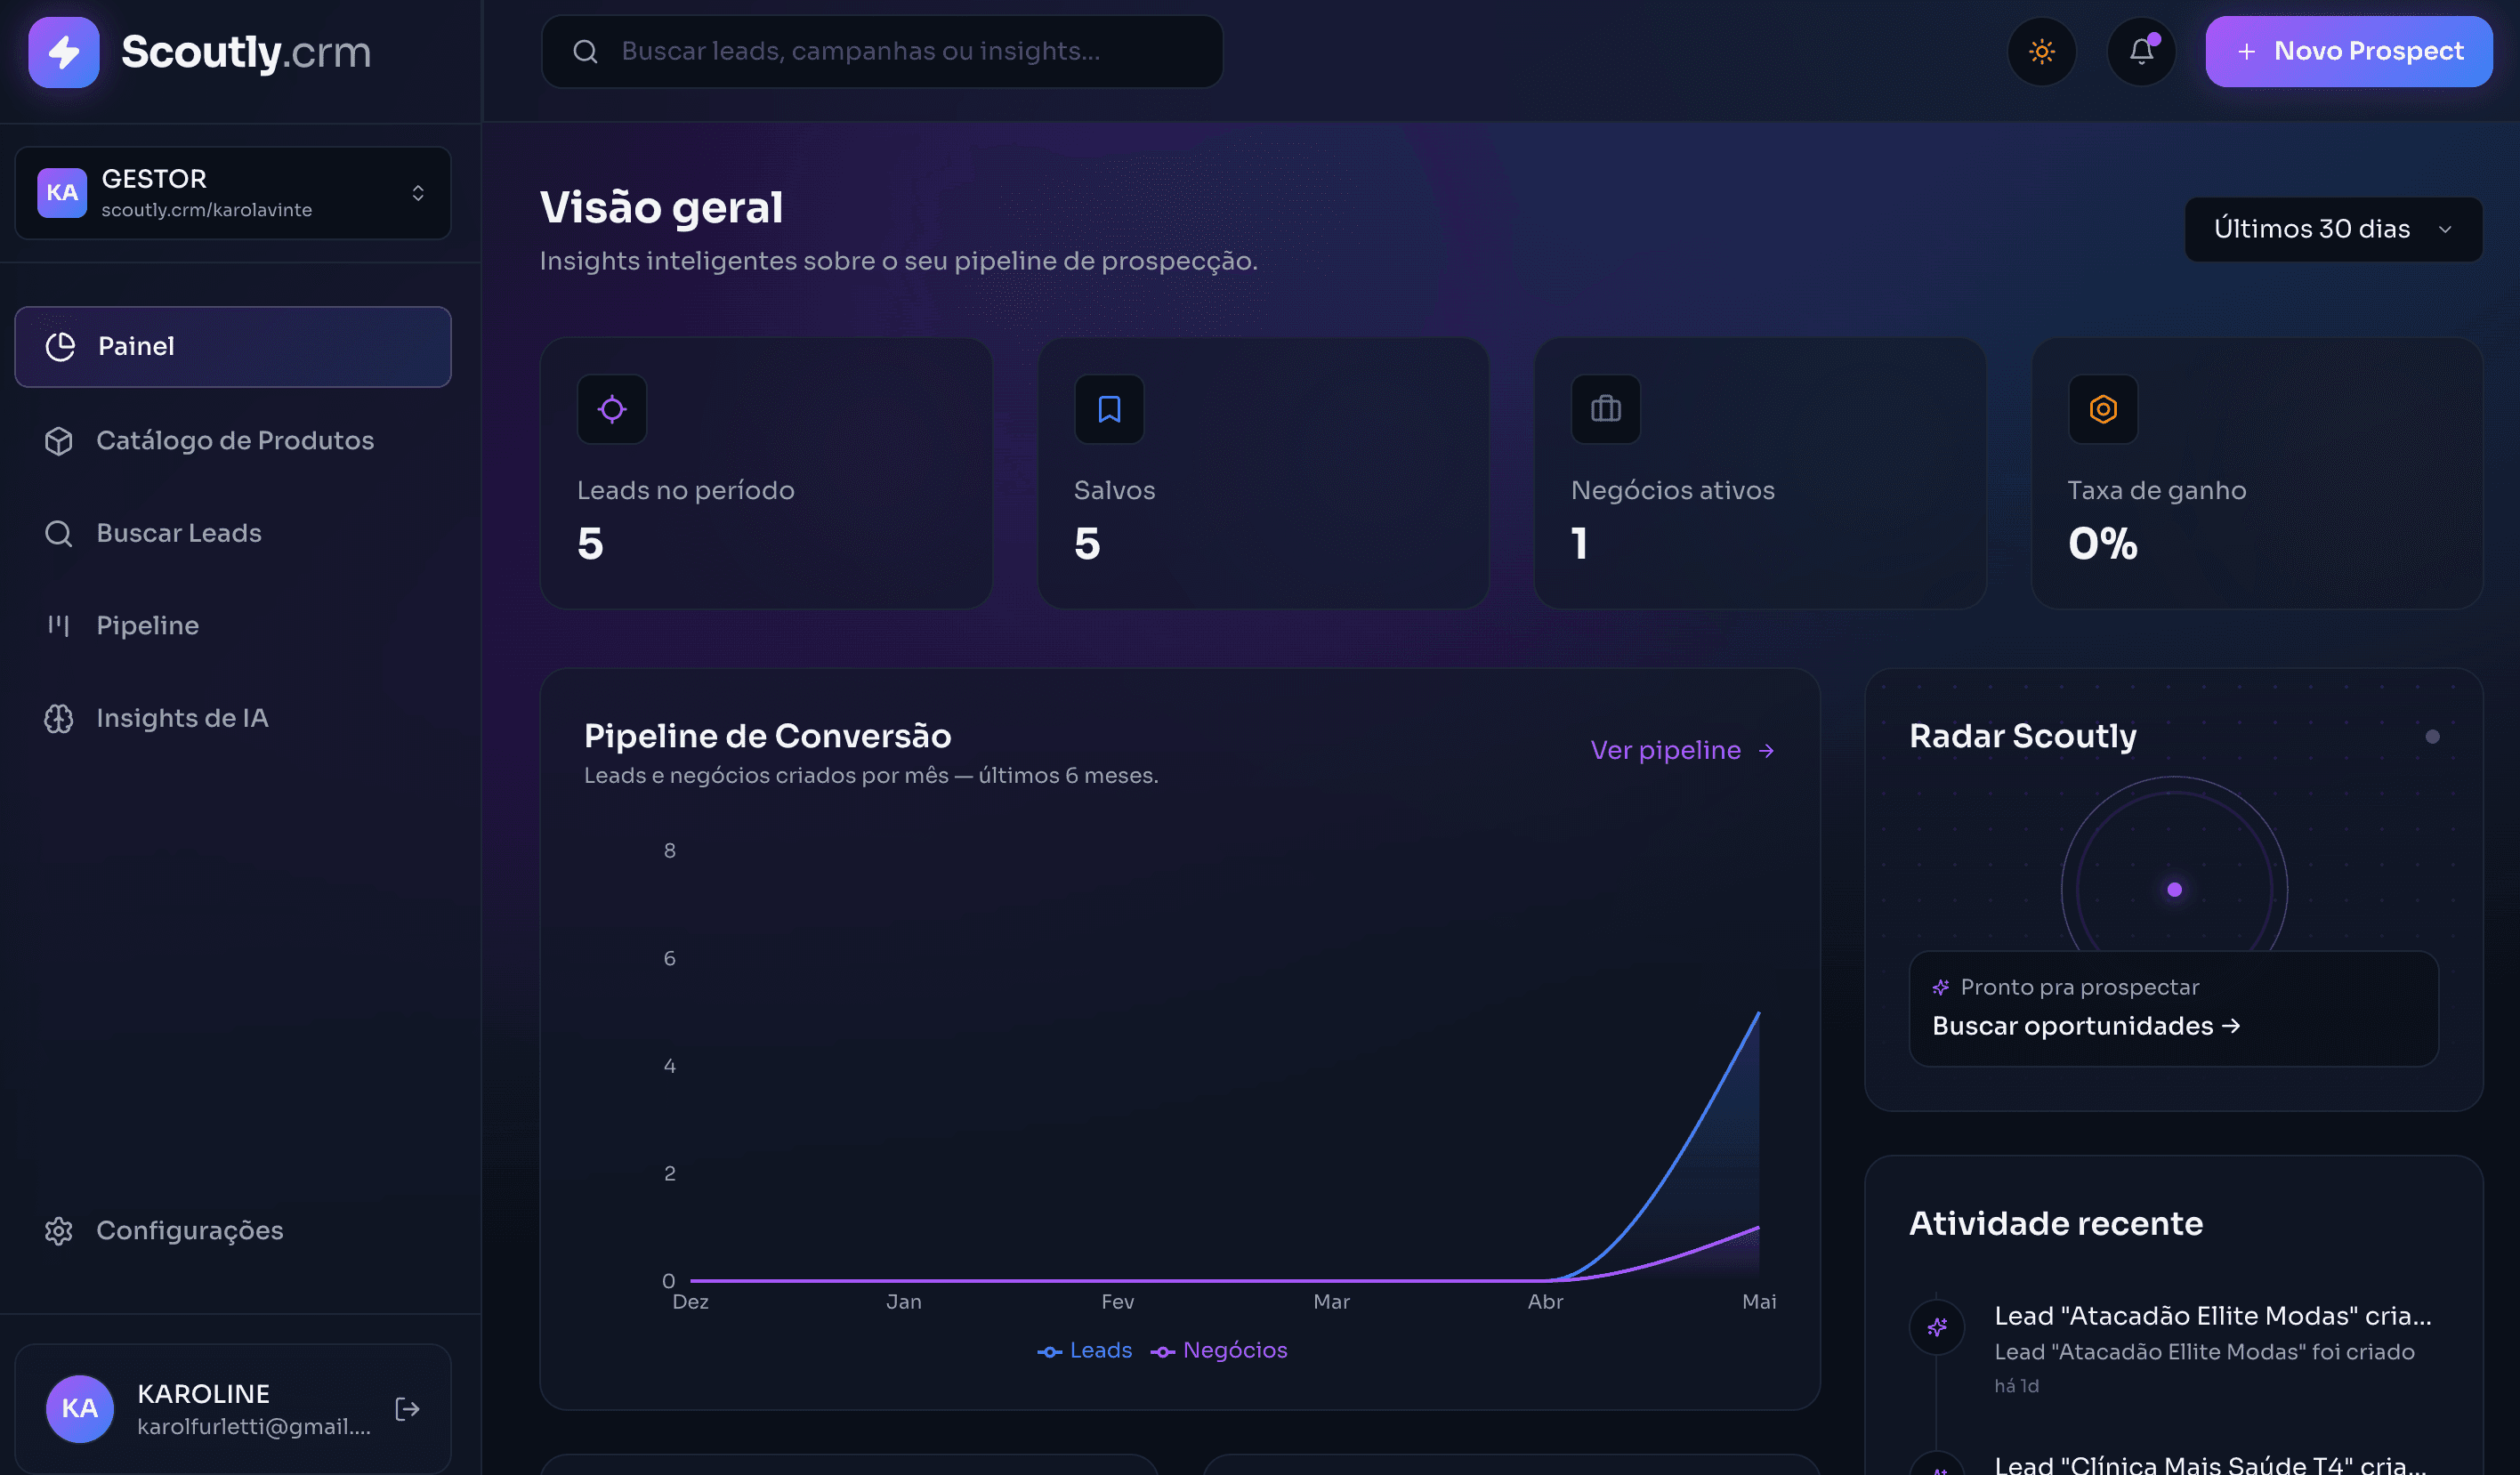Click the Negócios ativos briefcase icon
The height and width of the screenshot is (1475, 2520).
click(1606, 409)
